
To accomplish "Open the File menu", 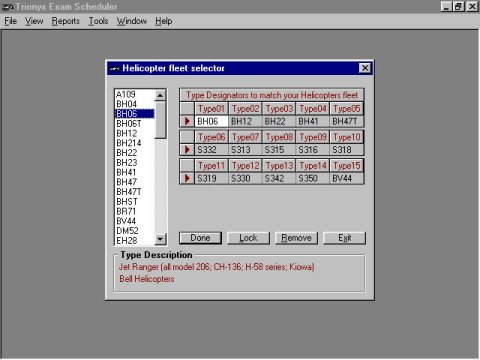I will [x=10, y=21].
